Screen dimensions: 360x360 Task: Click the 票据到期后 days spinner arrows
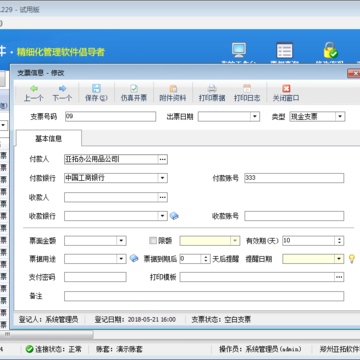[x=206, y=258]
